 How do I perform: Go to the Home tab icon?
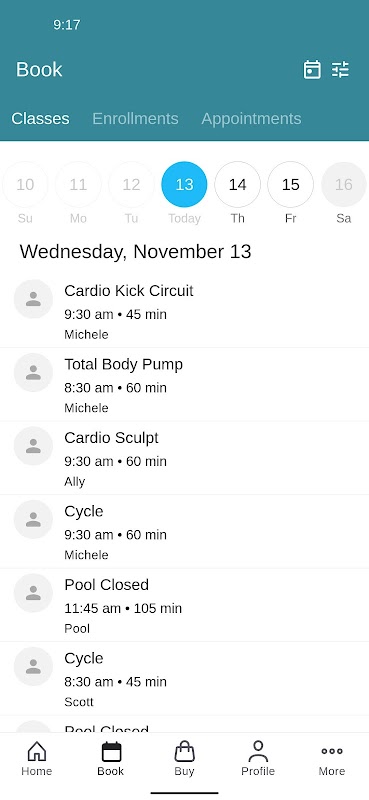(37, 752)
